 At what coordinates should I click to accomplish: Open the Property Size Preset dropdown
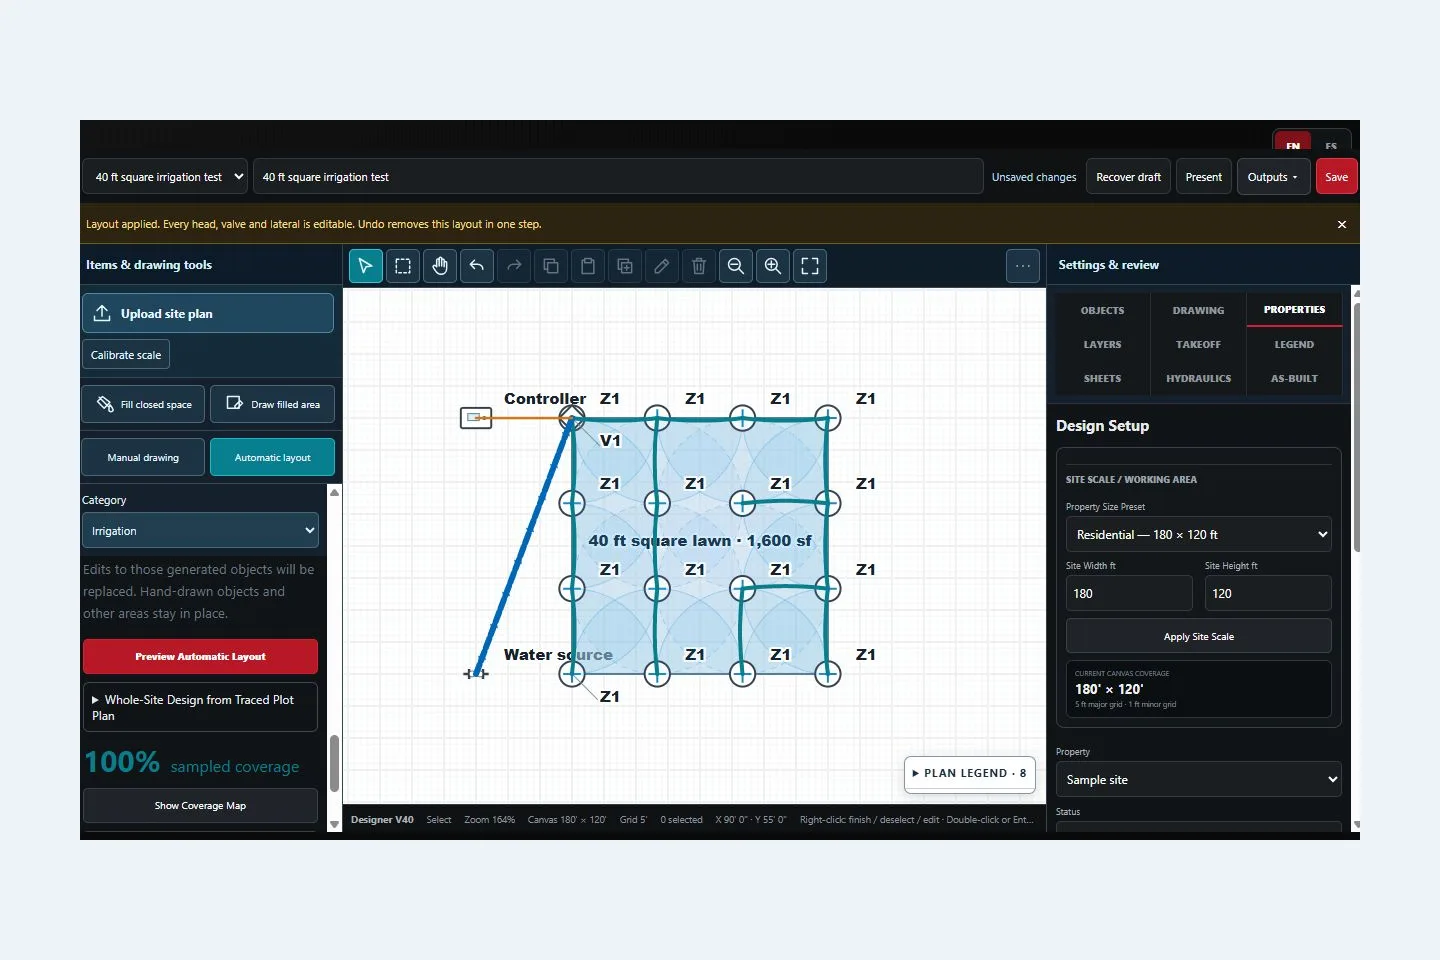[1199, 535]
